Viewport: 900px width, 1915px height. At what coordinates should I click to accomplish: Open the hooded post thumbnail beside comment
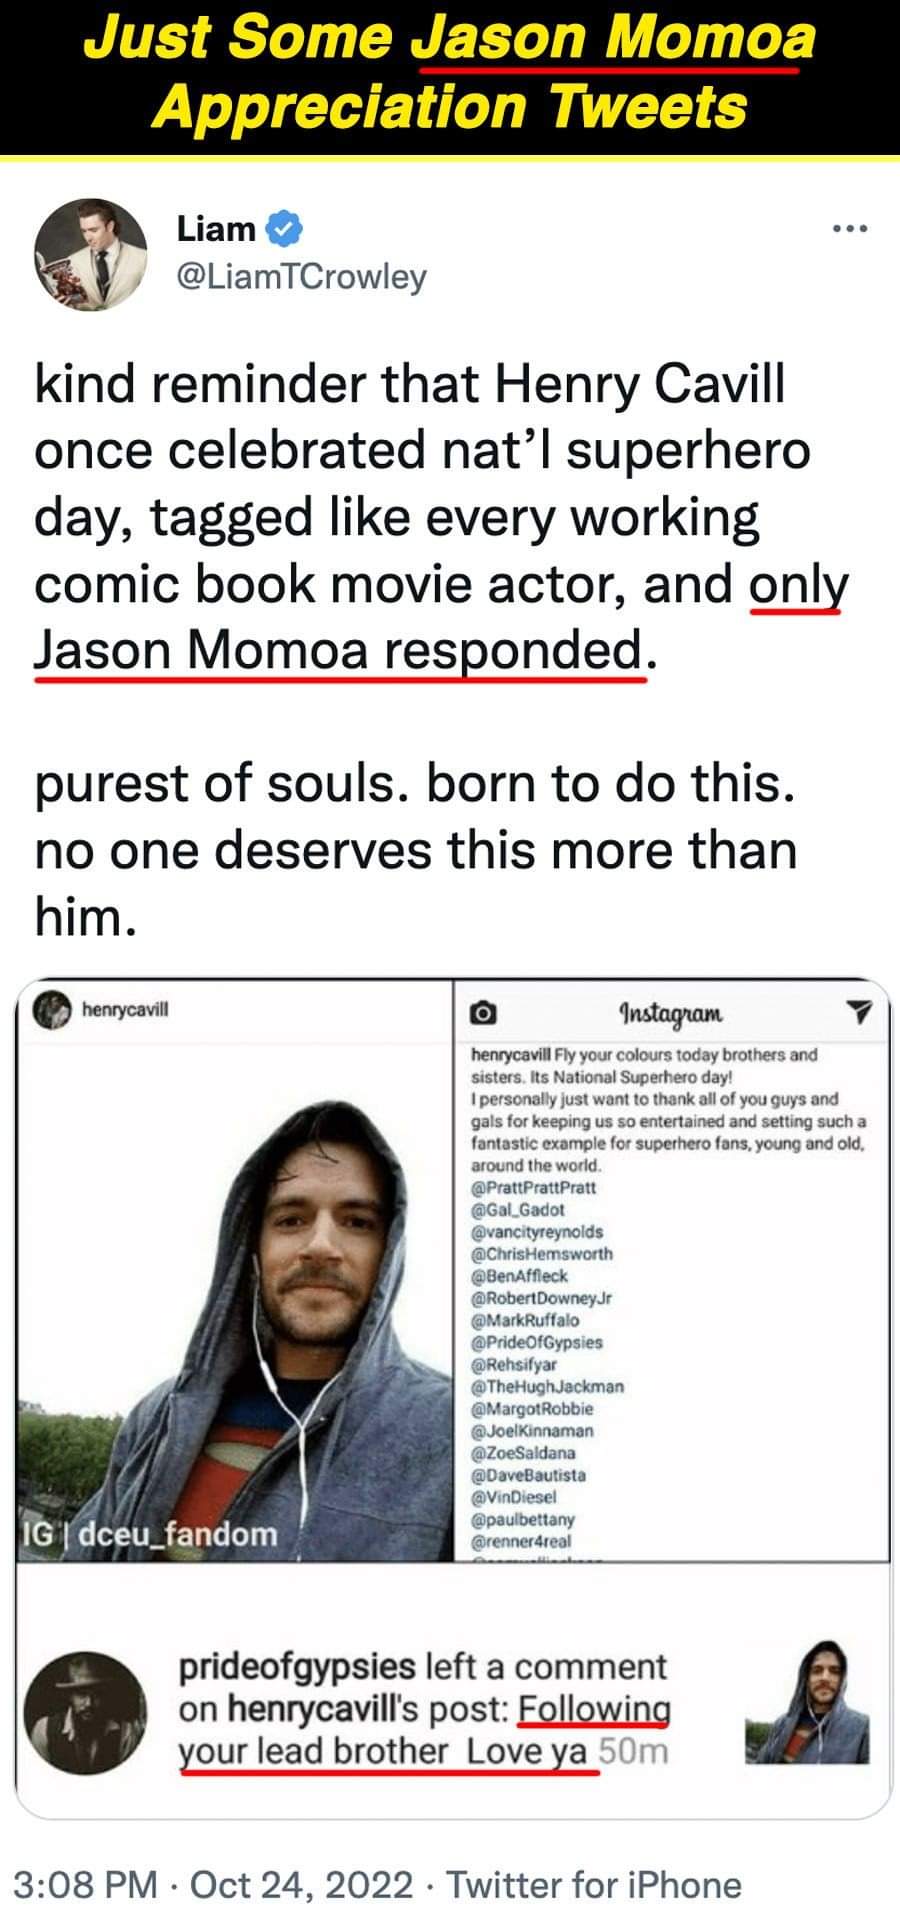(808, 1702)
